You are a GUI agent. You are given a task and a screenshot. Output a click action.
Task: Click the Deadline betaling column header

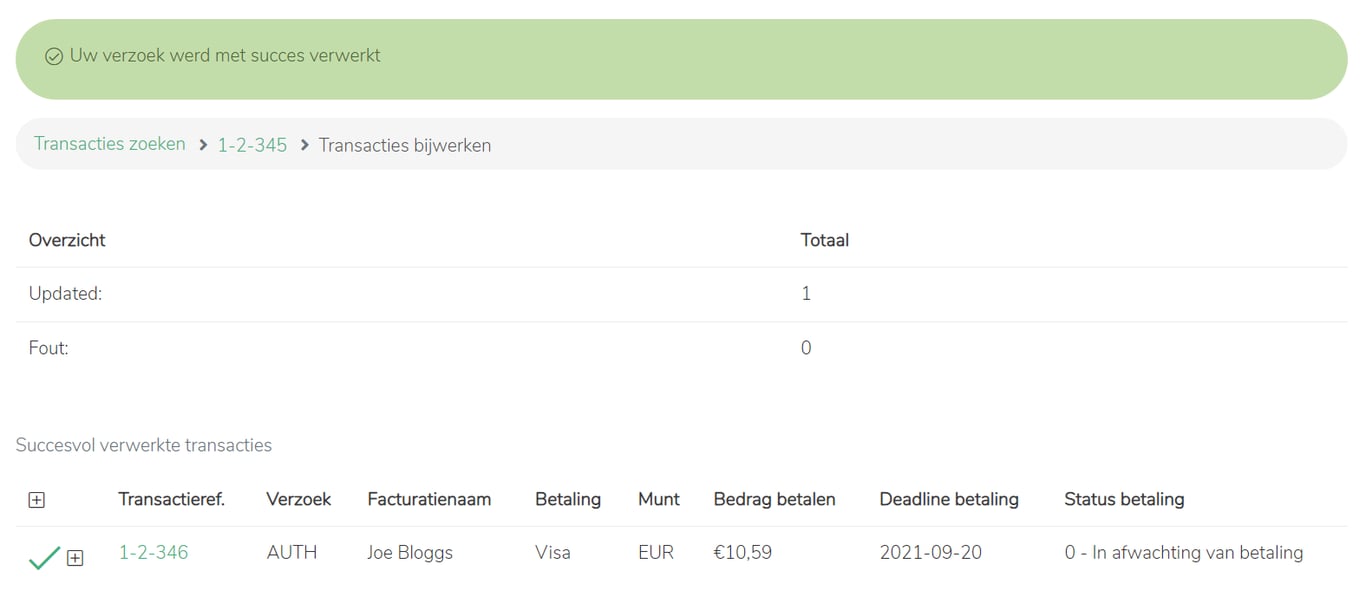point(949,499)
